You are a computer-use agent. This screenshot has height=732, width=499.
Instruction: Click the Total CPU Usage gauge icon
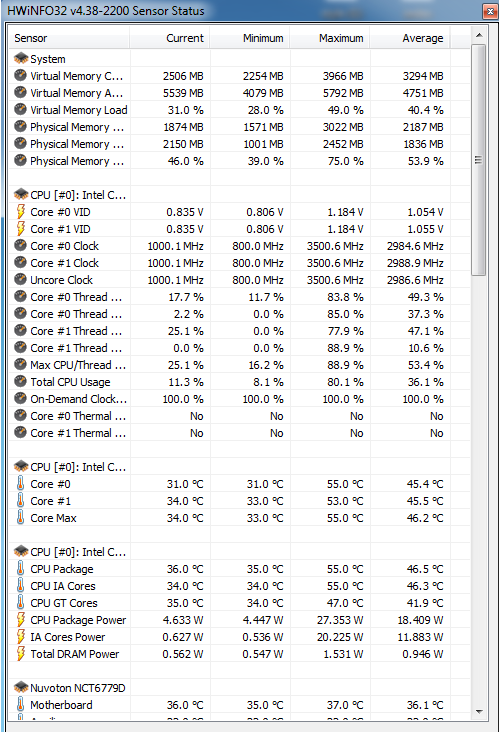[20, 381]
